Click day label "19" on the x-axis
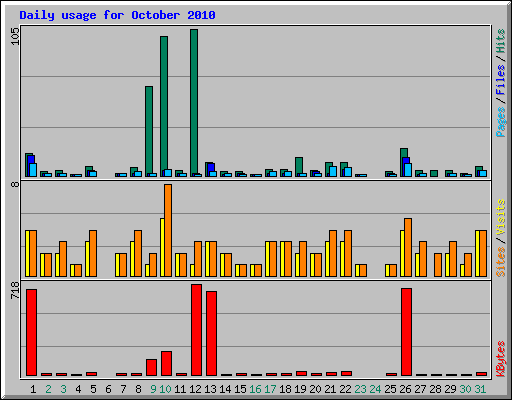 tap(300, 389)
